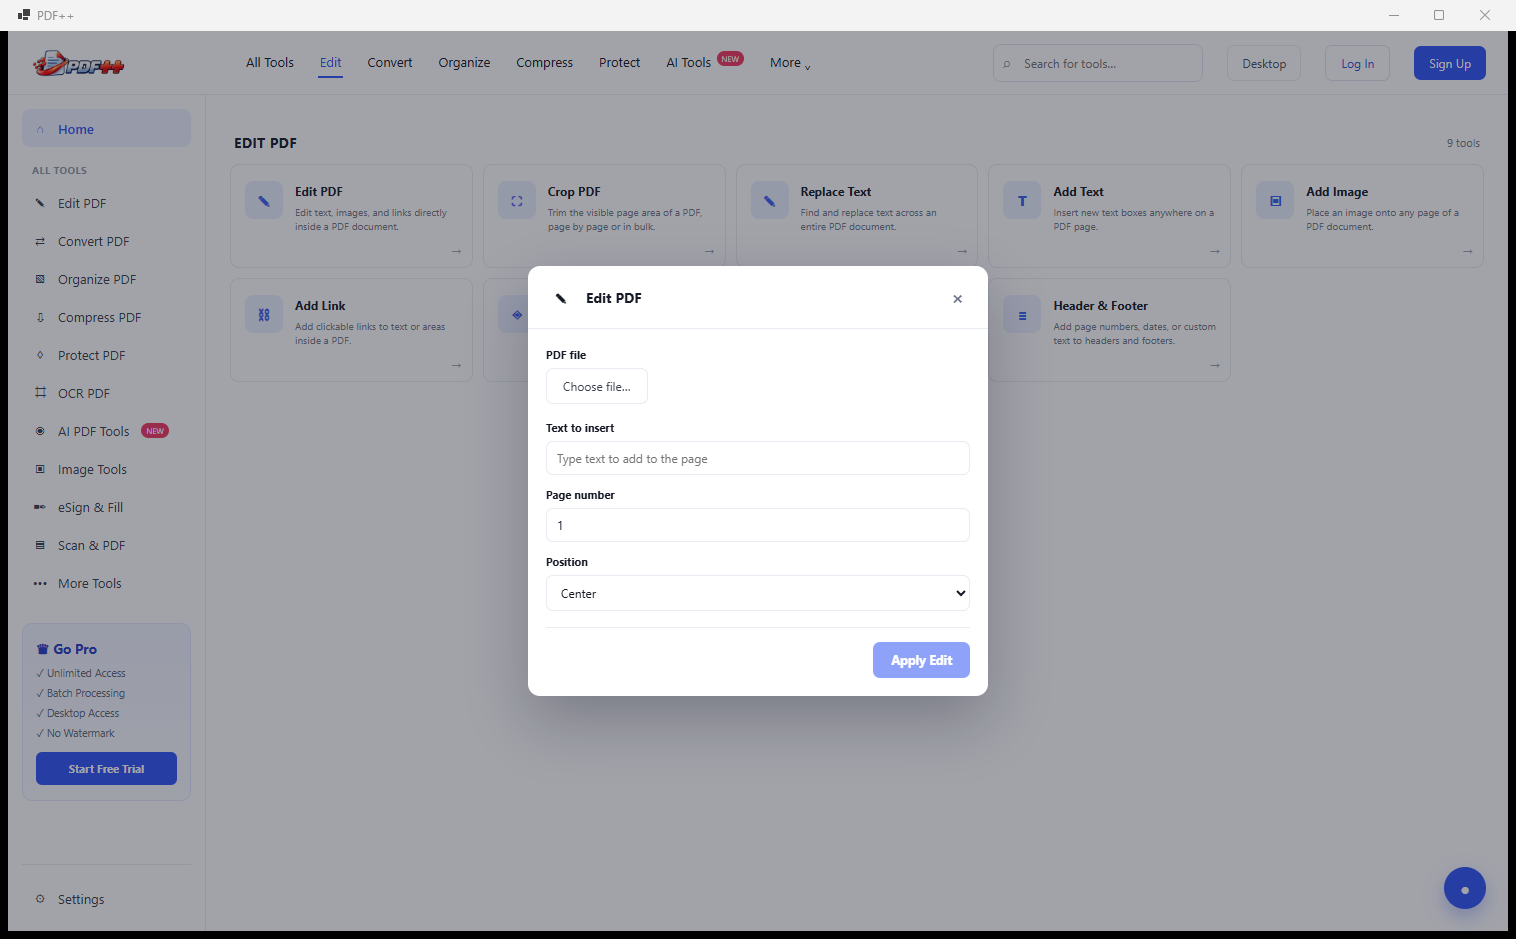Click the Desktop button

tap(1264, 63)
